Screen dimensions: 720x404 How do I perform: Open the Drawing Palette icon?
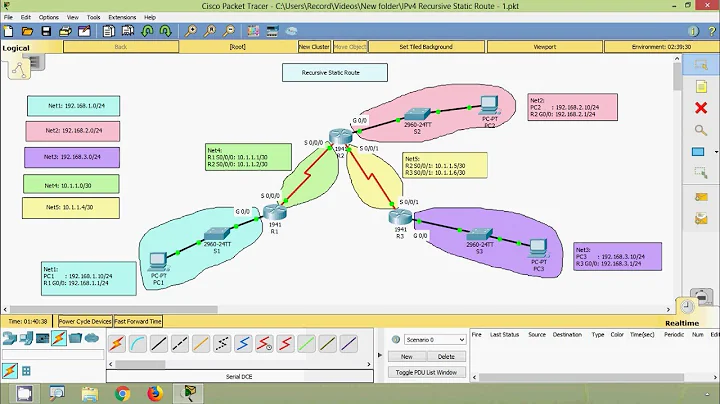(x=253, y=31)
